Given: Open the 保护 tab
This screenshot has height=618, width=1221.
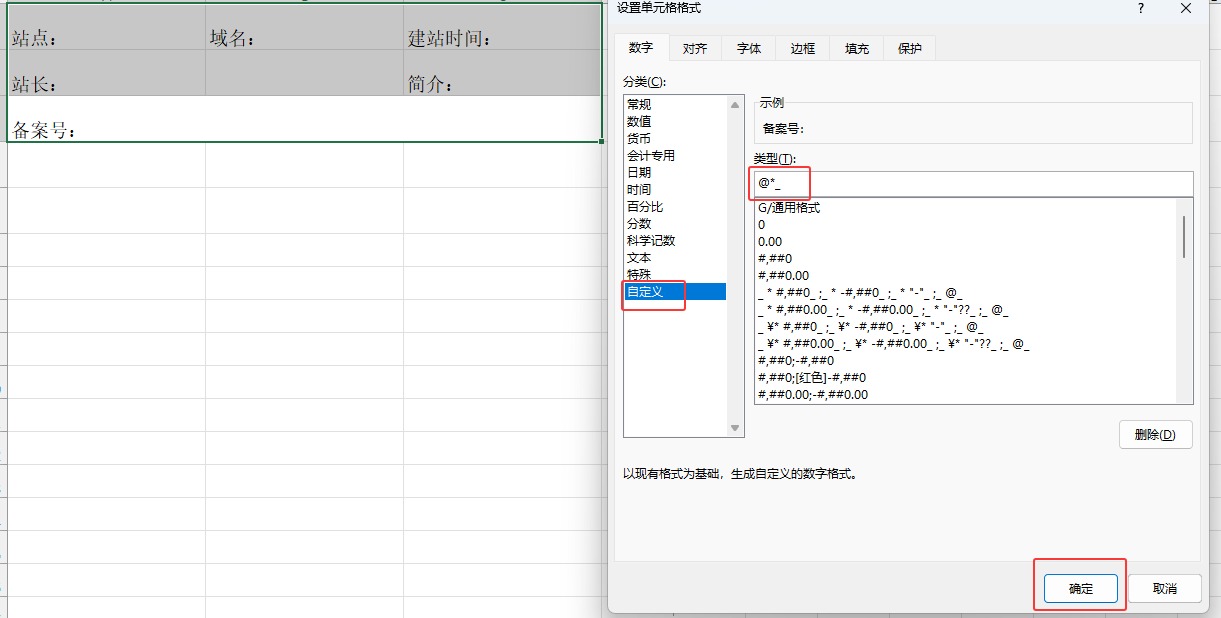Looking at the screenshot, I should (908, 46).
